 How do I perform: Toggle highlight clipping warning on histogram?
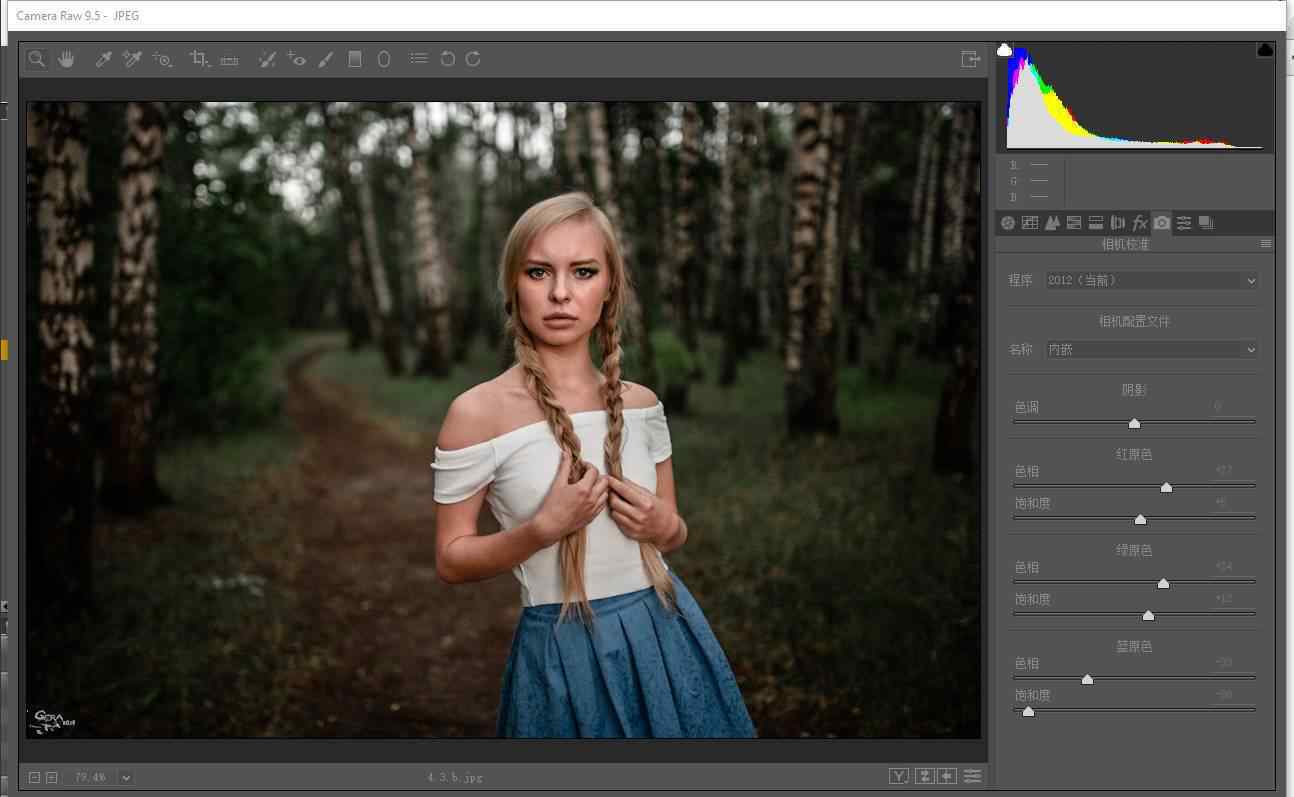click(x=1265, y=50)
